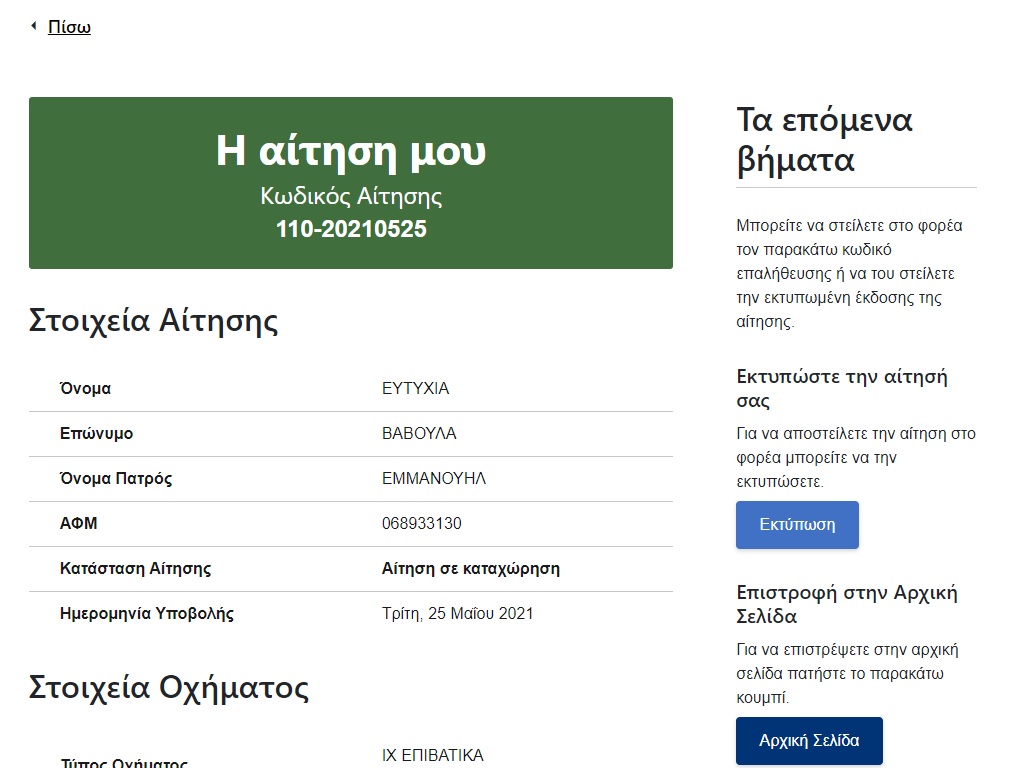Click the status text Αίτηση σε καταχώρηση
The height and width of the screenshot is (768, 1013).
[x=471, y=569]
